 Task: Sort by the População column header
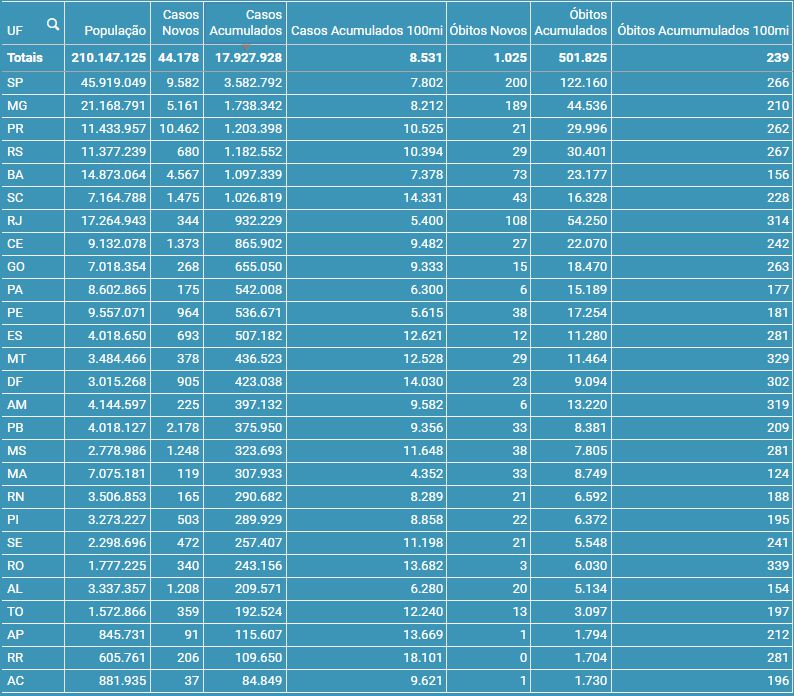[115, 31]
